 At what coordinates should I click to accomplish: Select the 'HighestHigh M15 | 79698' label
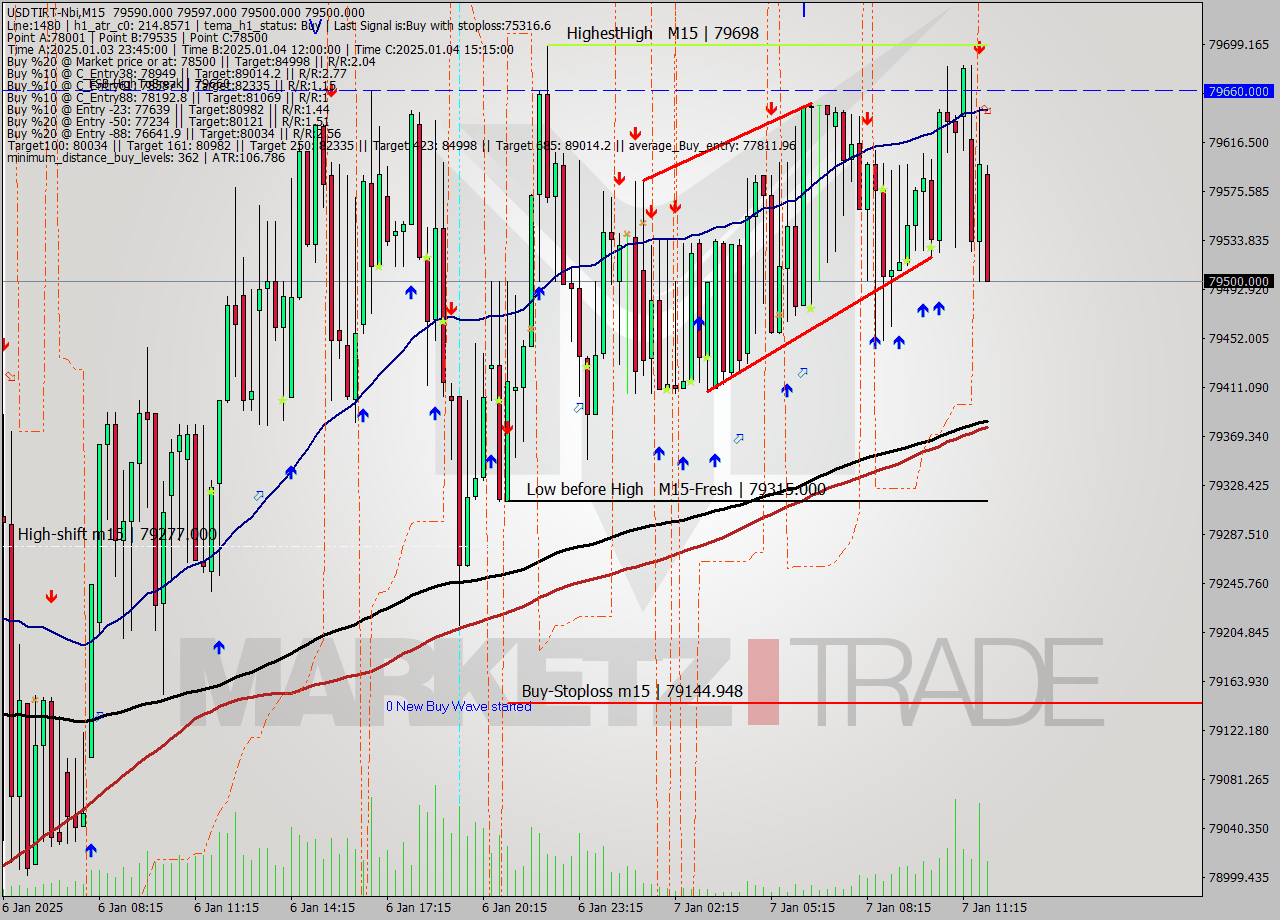pyautogui.click(x=662, y=33)
